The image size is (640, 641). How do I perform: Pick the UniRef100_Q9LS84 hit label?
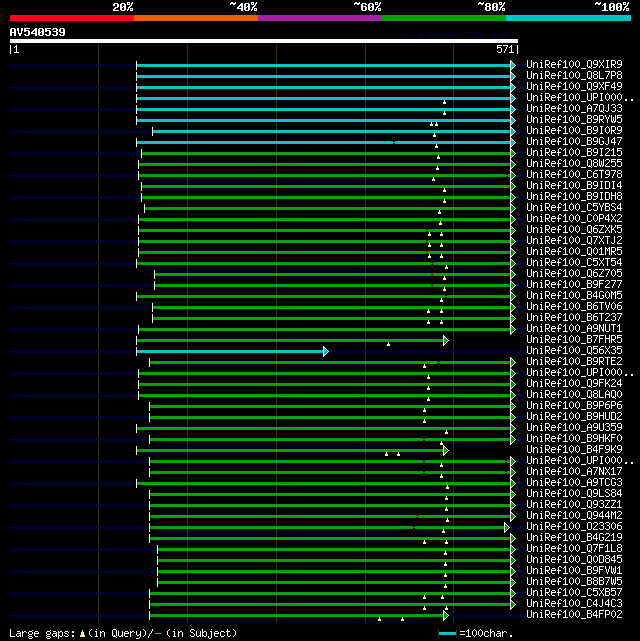click(x=574, y=494)
